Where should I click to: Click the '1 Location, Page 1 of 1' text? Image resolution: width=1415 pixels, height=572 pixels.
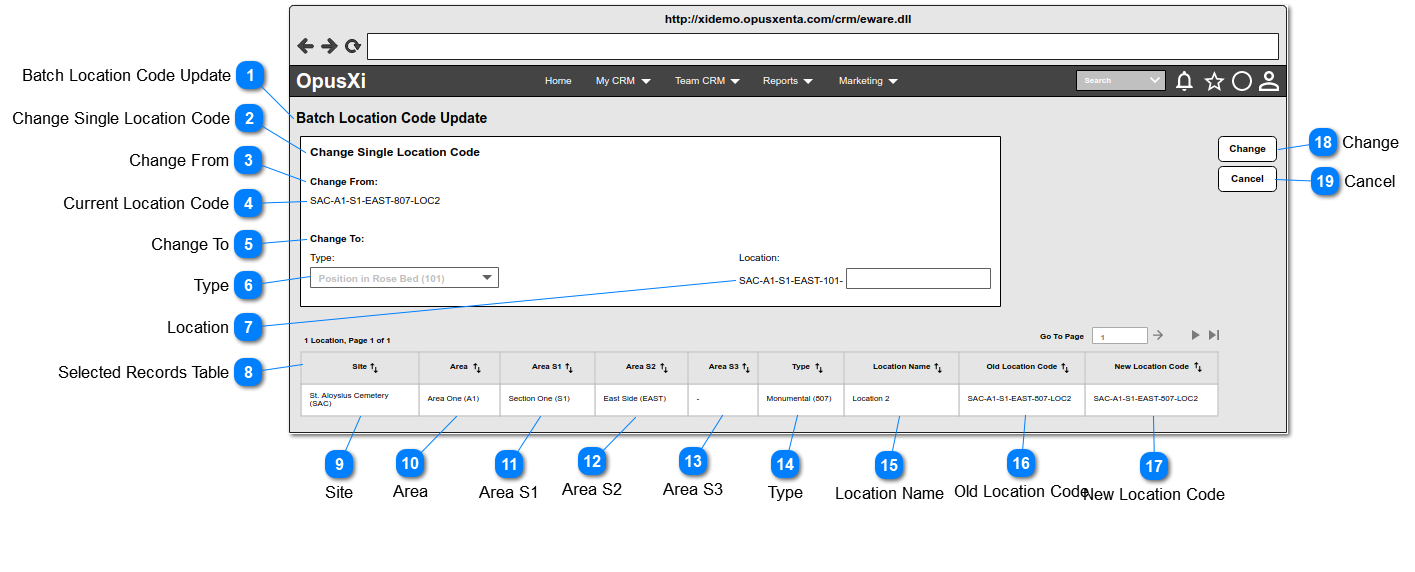click(347, 341)
